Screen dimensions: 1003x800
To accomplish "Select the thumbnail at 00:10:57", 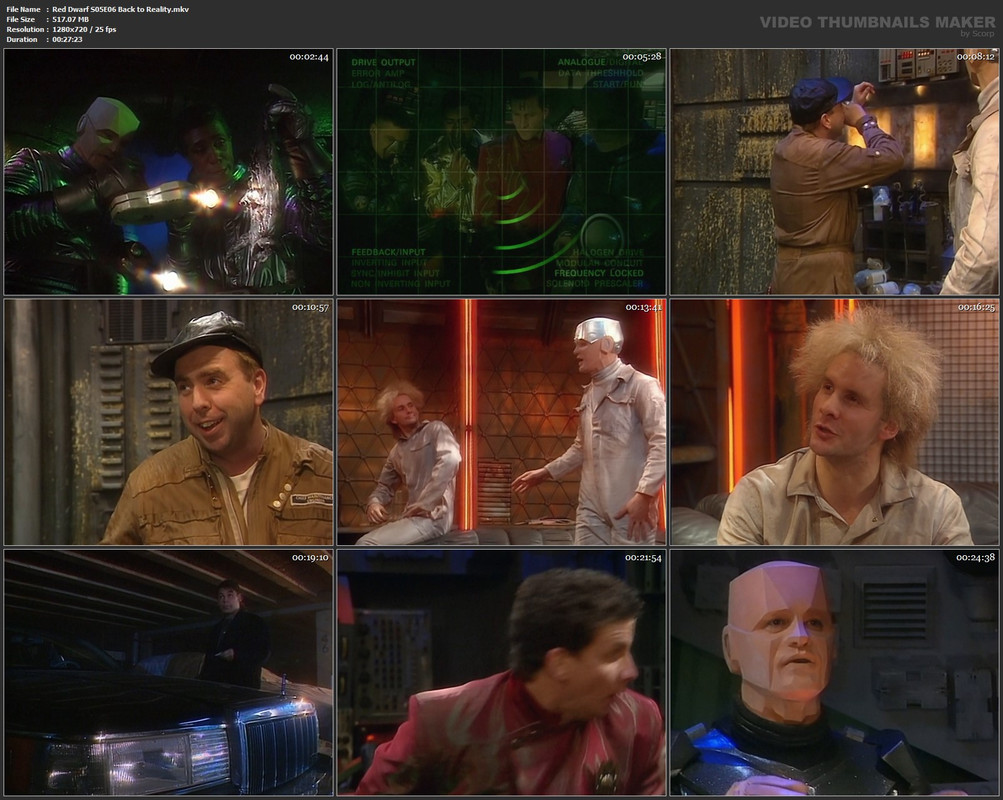I will click(x=168, y=422).
